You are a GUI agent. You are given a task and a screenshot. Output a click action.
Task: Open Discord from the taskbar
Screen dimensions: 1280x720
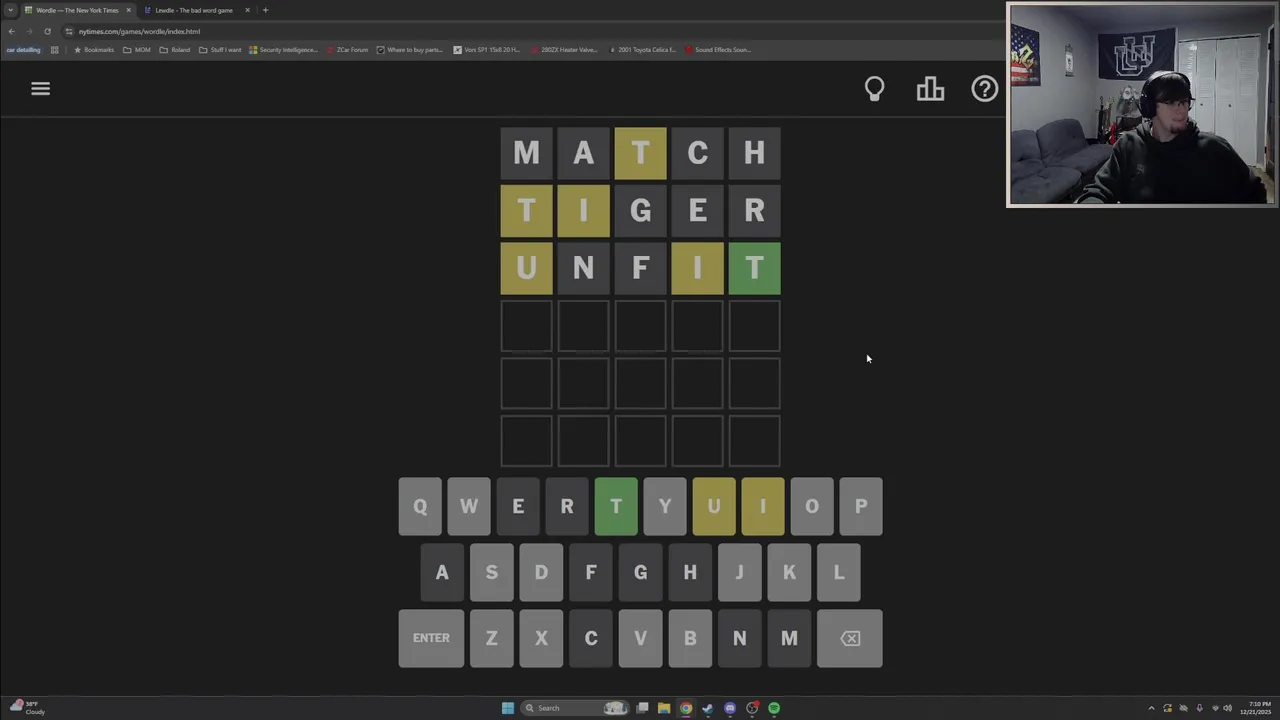click(x=730, y=708)
